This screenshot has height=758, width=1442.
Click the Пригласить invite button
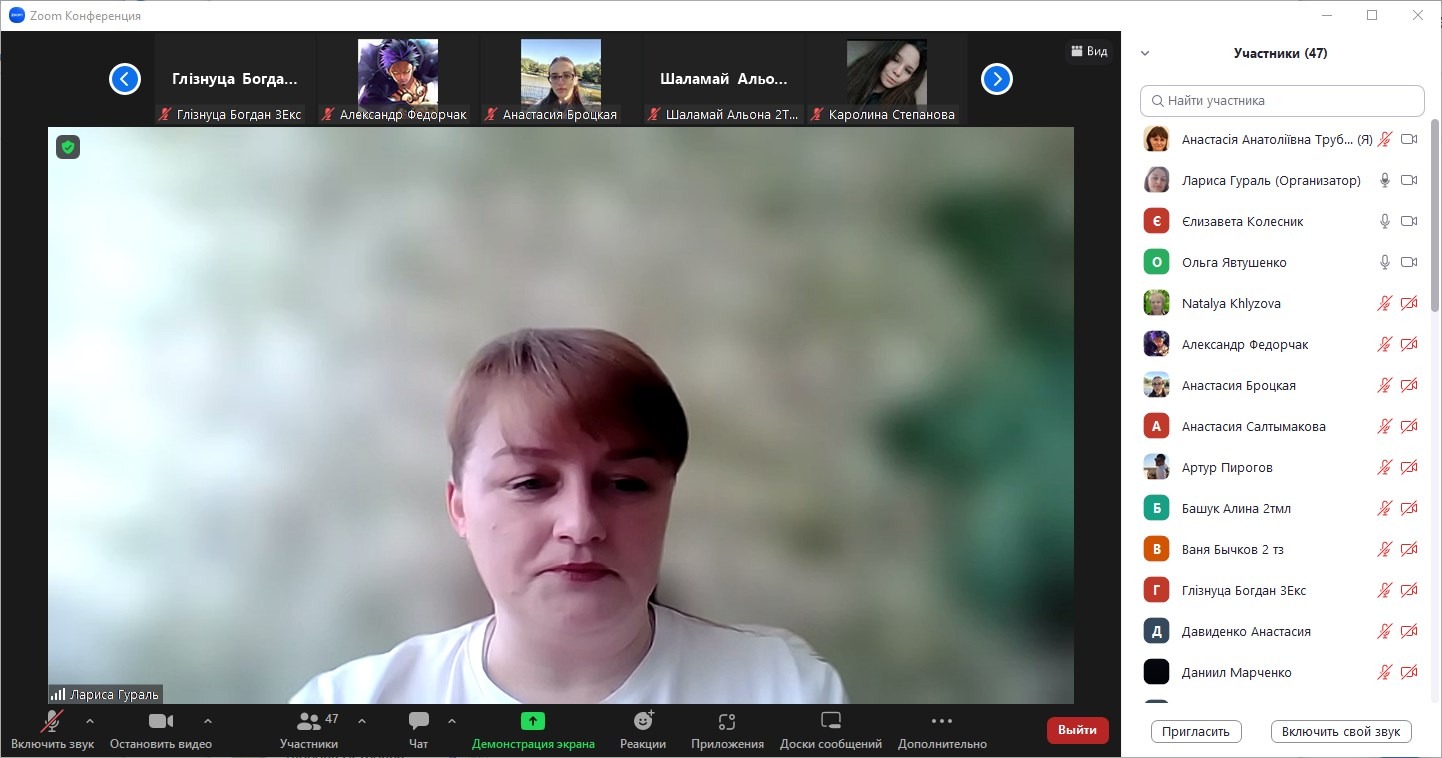[x=1196, y=731]
